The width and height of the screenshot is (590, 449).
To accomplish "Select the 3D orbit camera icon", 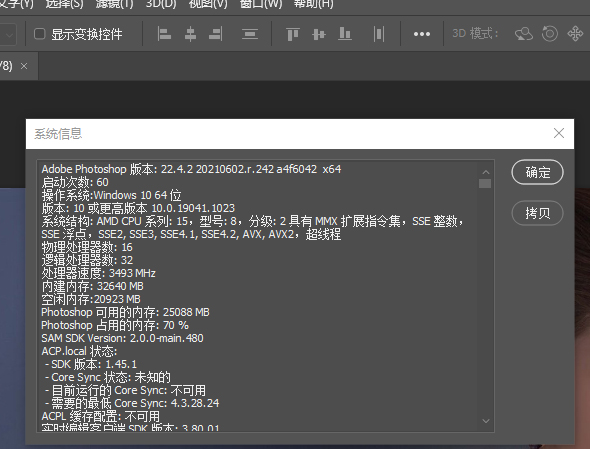I will tap(524, 34).
